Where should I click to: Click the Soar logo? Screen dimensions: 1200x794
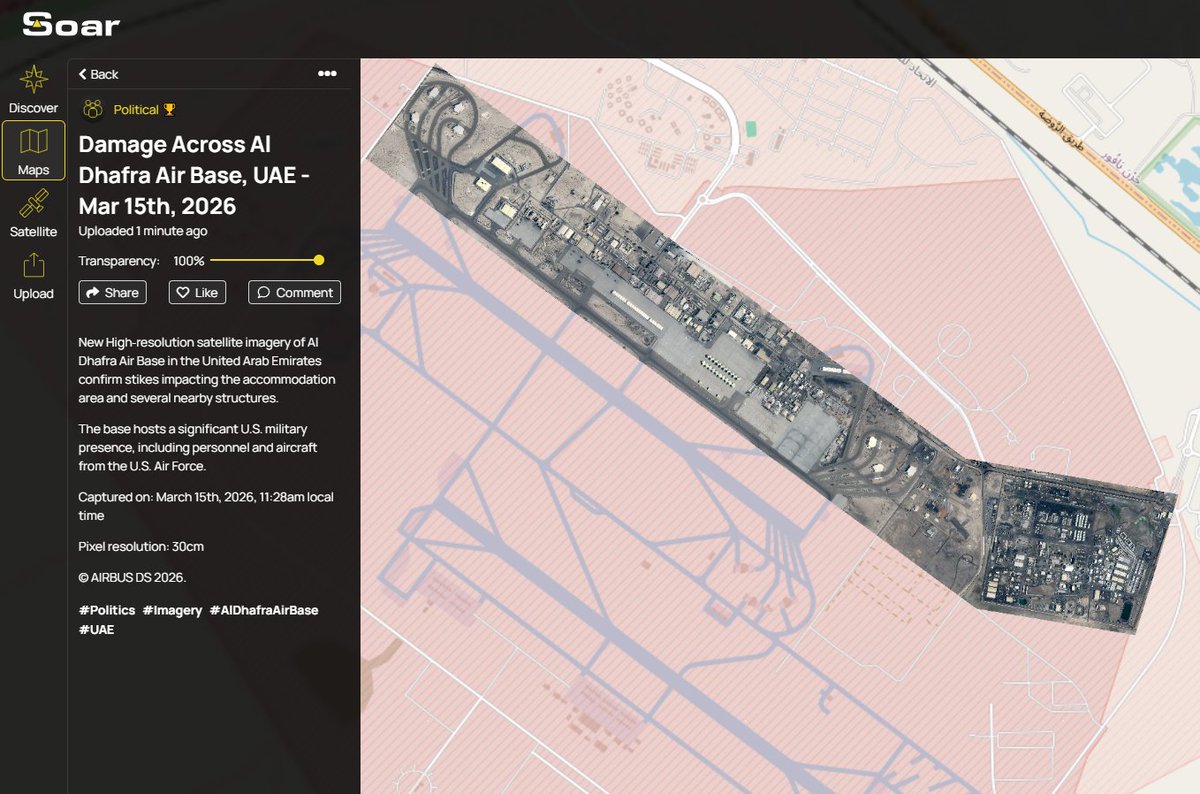[71, 24]
